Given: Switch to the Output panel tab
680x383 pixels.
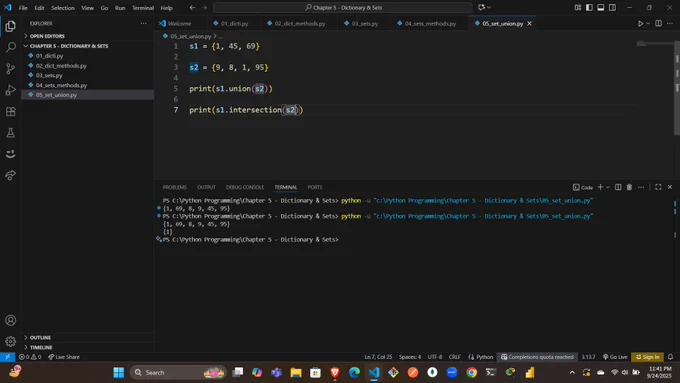Looking at the screenshot, I should tap(206, 187).
